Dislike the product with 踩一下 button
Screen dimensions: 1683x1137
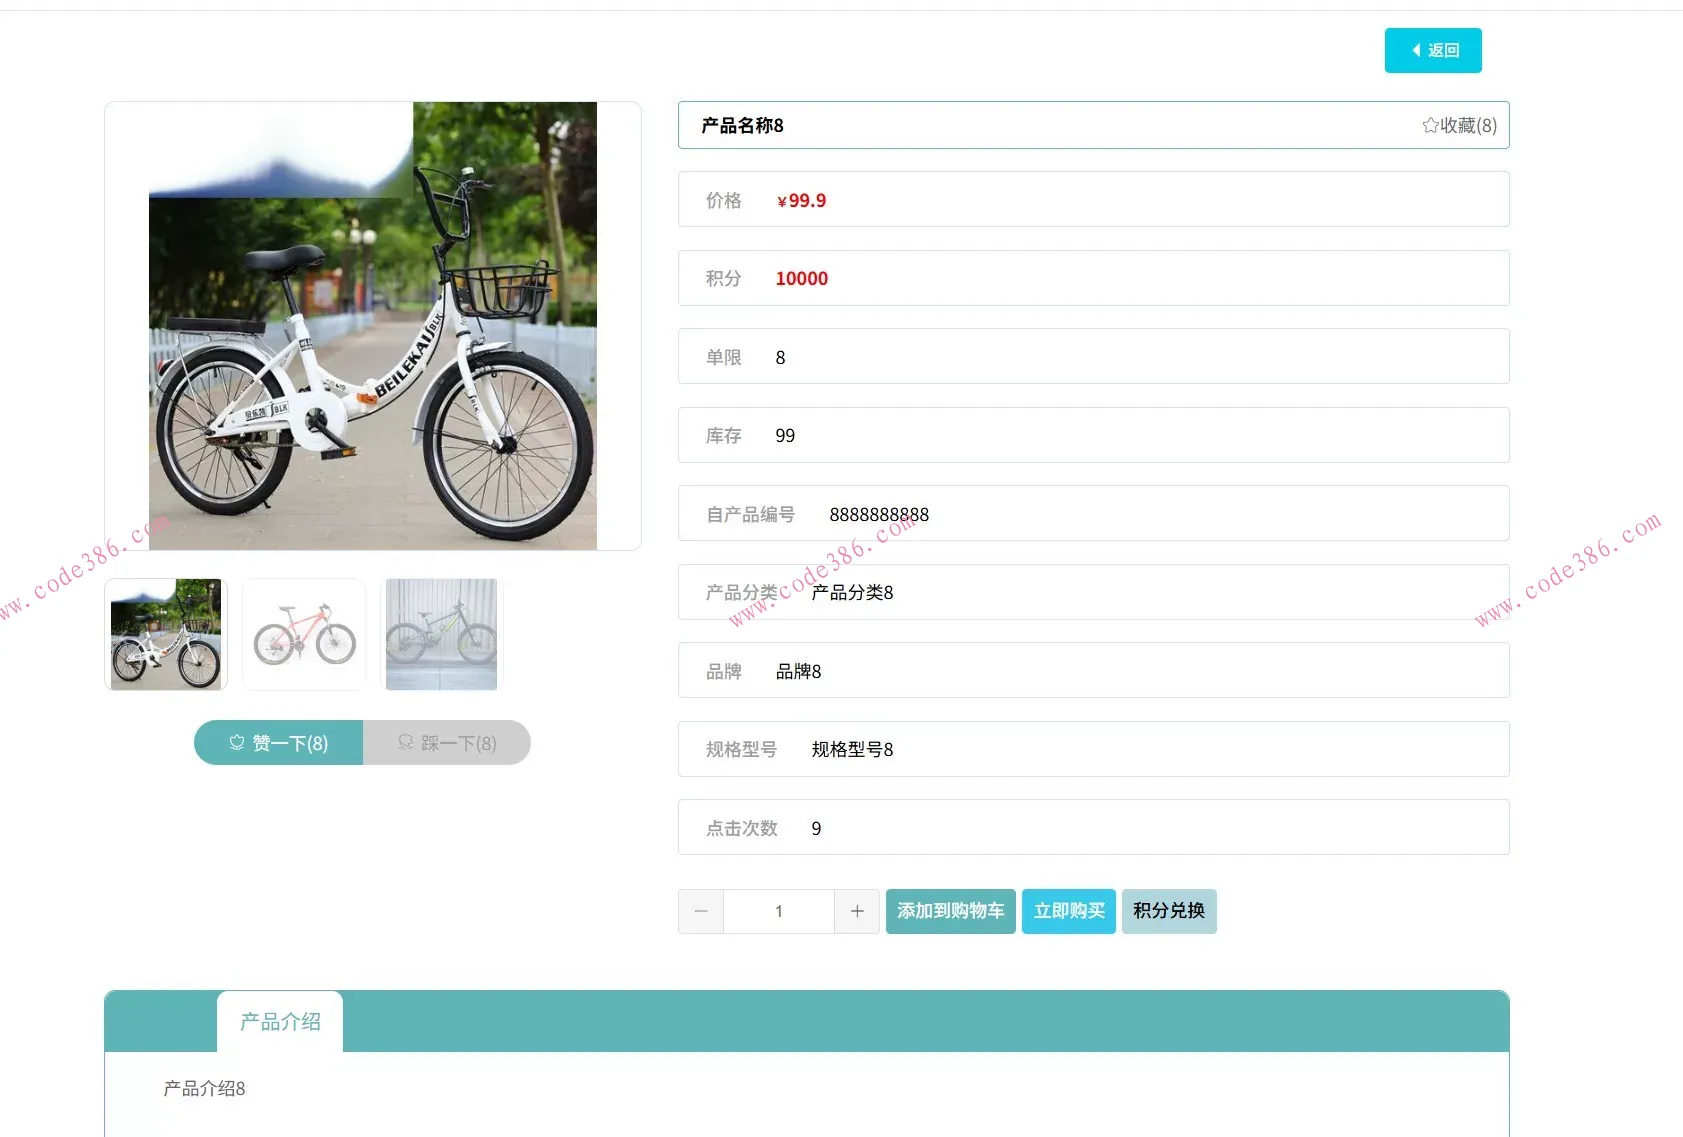click(x=447, y=743)
